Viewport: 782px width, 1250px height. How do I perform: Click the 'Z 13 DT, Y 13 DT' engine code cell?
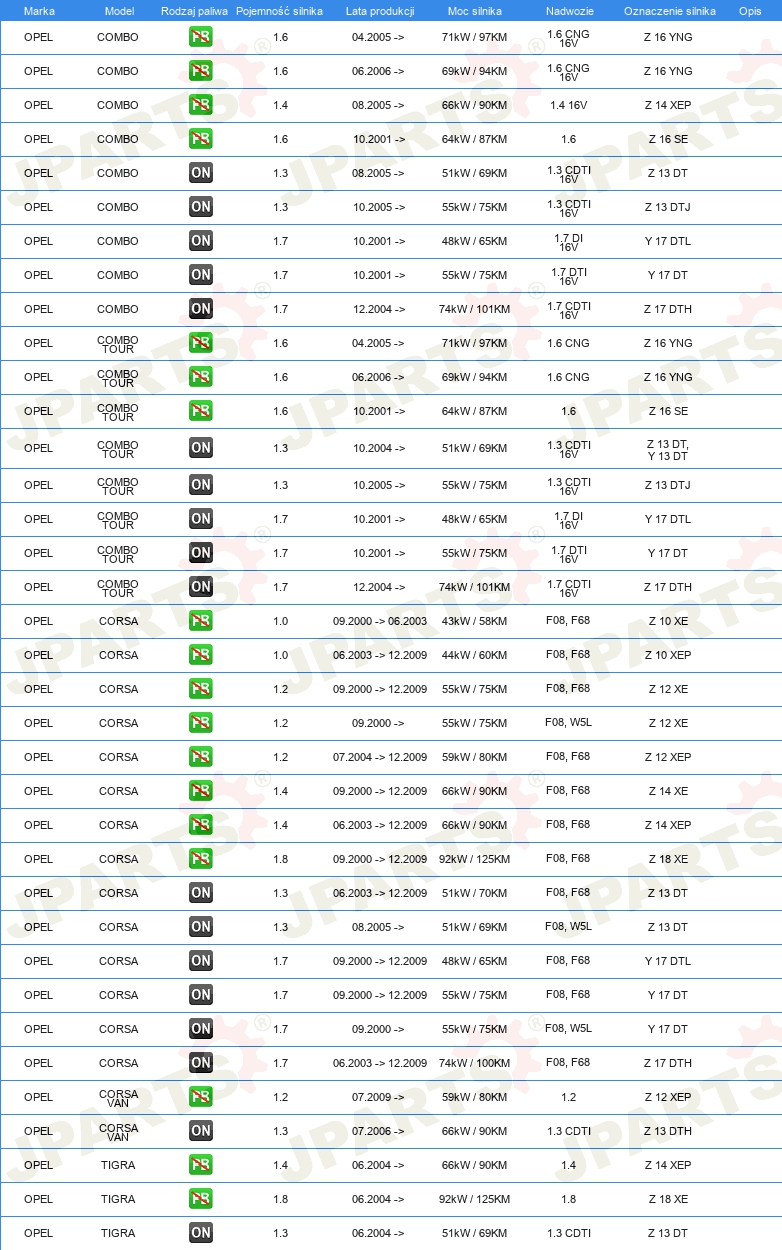(x=668, y=449)
